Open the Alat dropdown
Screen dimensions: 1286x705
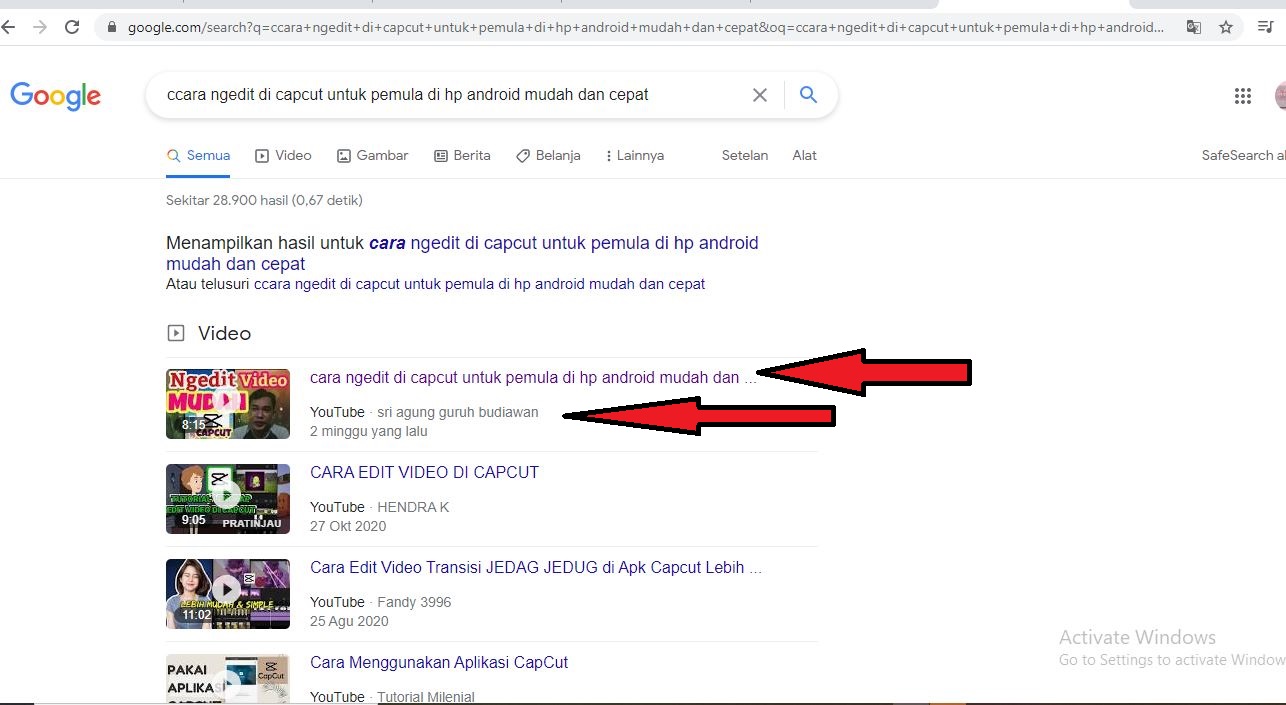[x=804, y=155]
